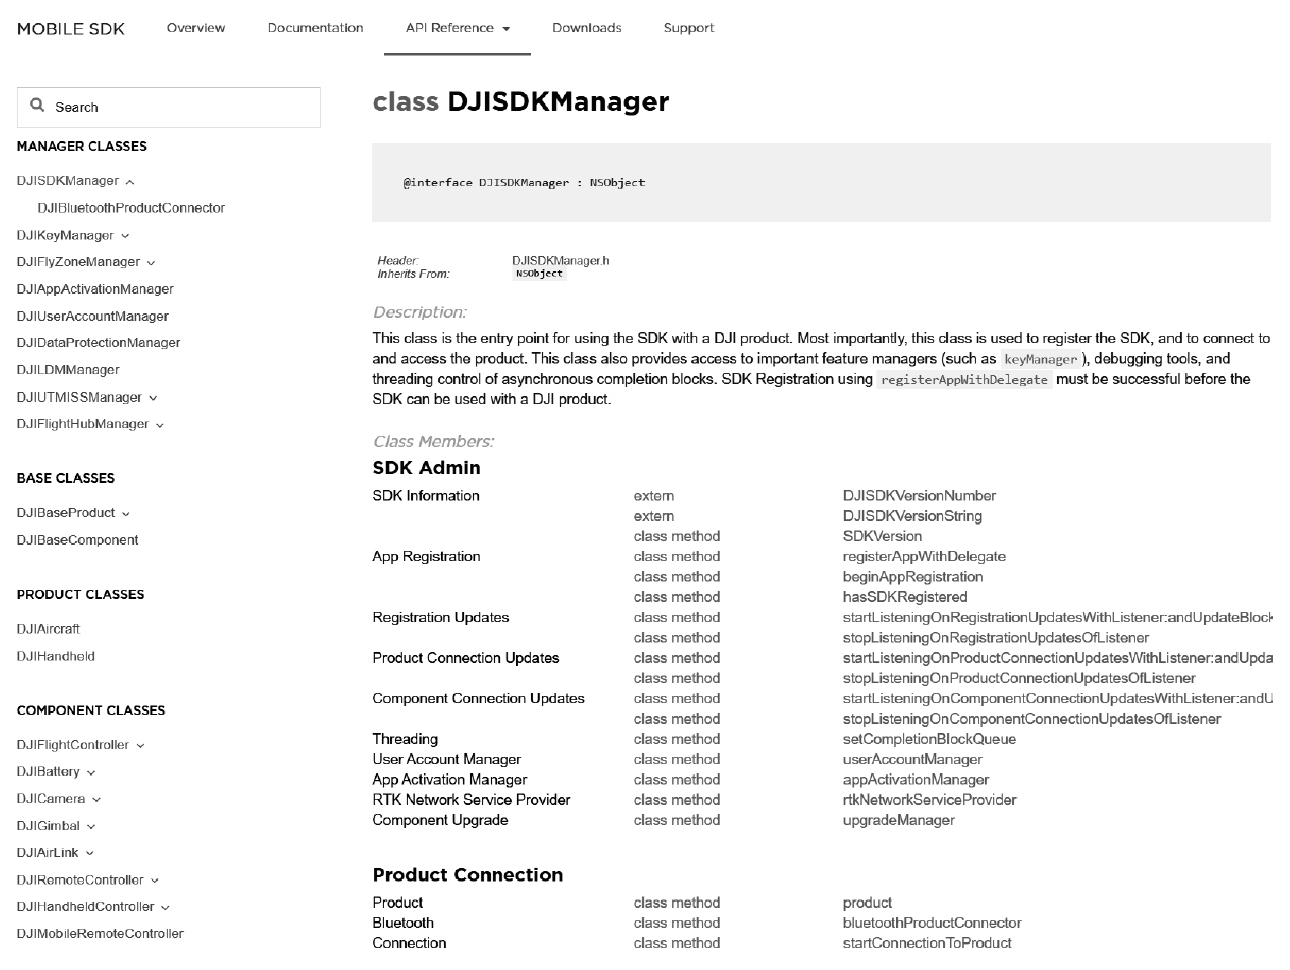This screenshot has width=1290, height=970.
Task: Expand the DJIHandheldController chevron
Action: (165, 908)
